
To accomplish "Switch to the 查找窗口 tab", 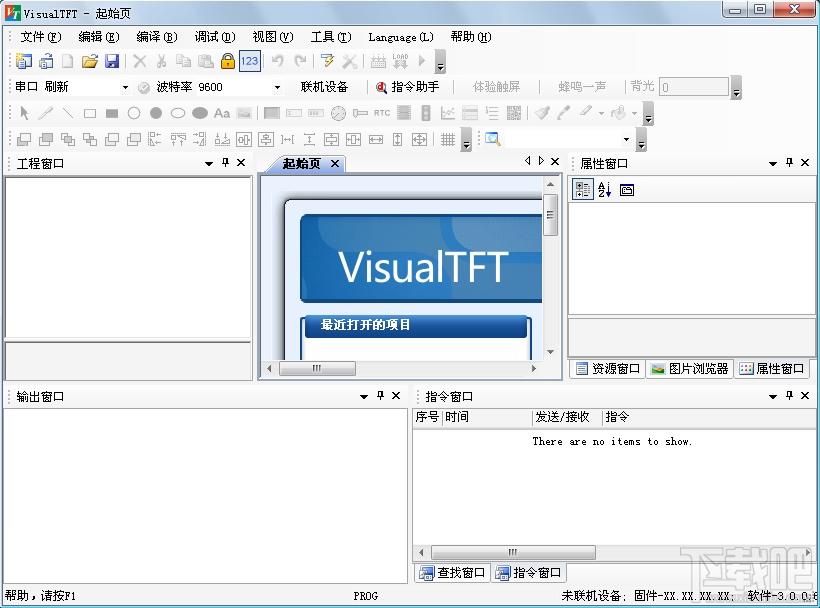I will (453, 572).
